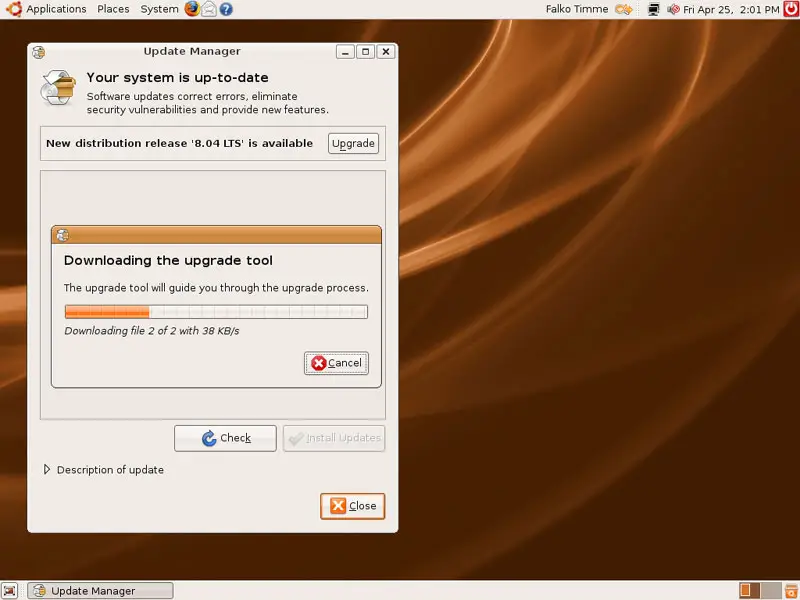The width and height of the screenshot is (800, 600).
Task: Click the 'Downloading the upgrade tool' heading
Action: click(x=168, y=260)
